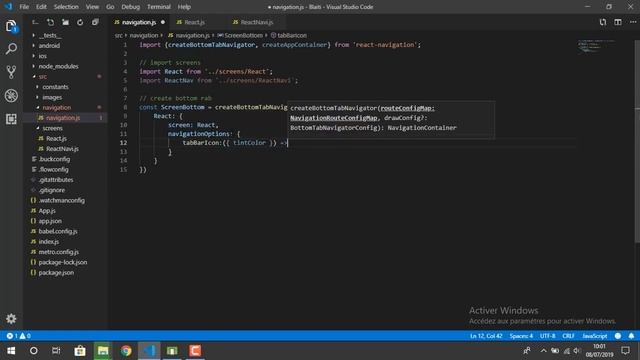Refresh the explorer tree
Screen dimensions: 640x360
coord(80,22)
